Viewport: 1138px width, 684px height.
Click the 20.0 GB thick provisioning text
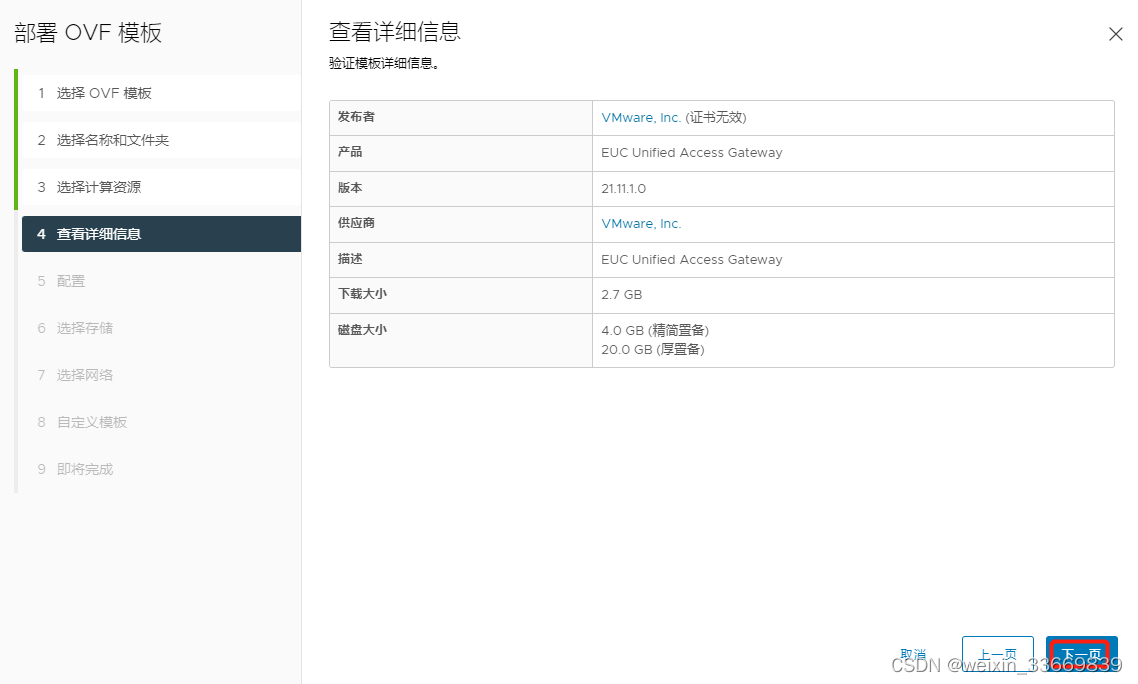point(652,349)
